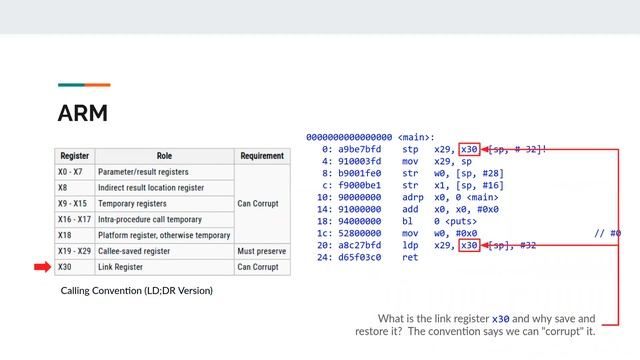The width and height of the screenshot is (640, 360).
Task: Click the "x29, sp" operands
Action: 453,162
